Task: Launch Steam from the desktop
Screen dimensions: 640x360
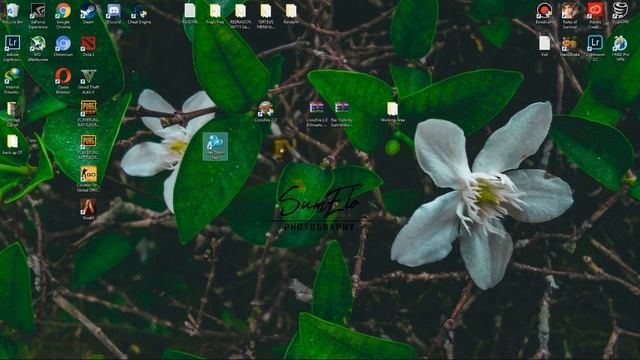Action: click(88, 13)
